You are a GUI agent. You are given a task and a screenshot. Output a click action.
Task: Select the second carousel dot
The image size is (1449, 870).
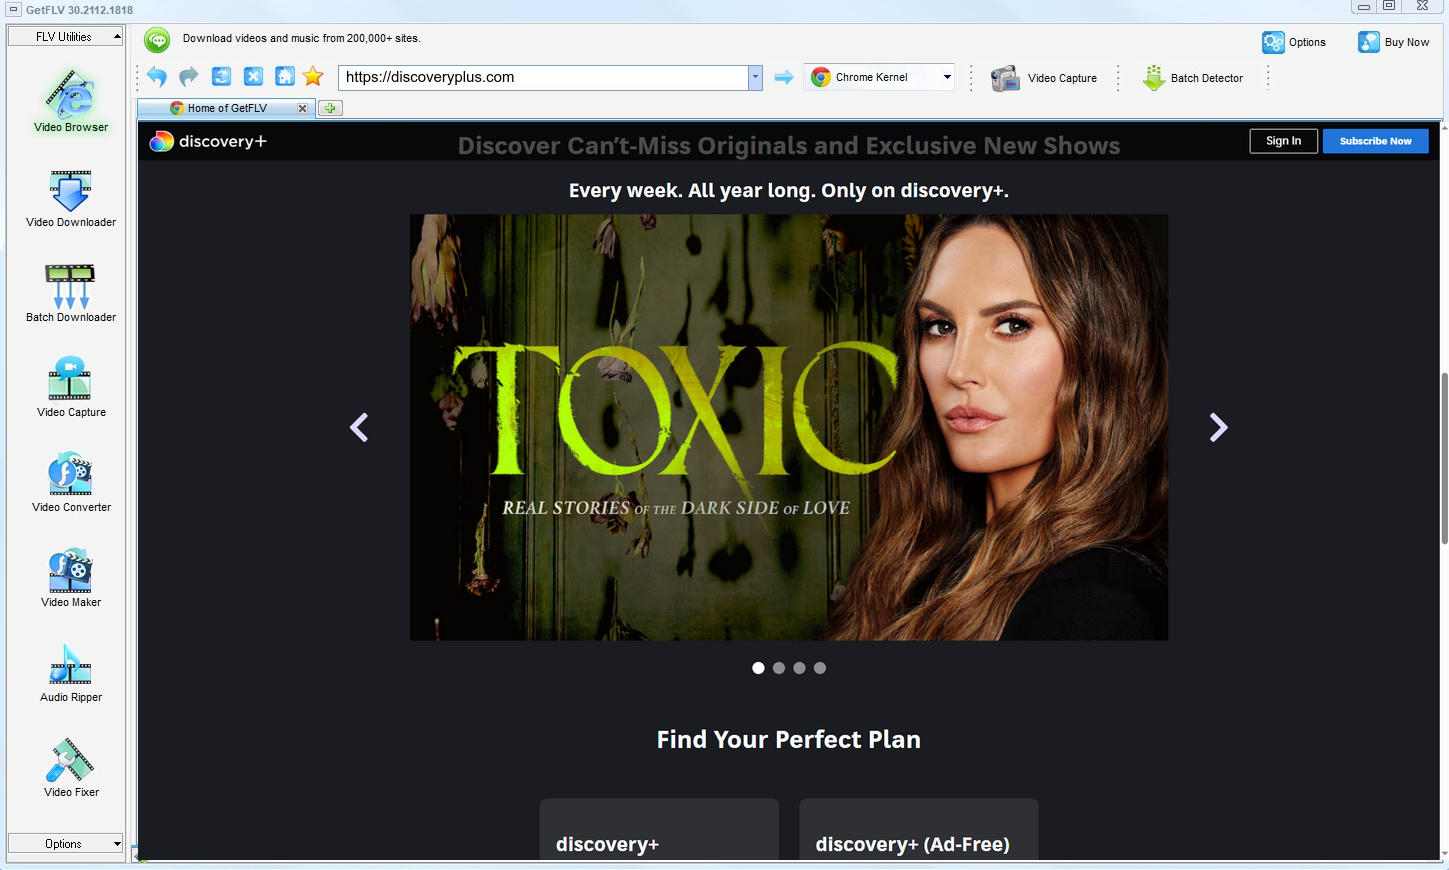click(779, 668)
